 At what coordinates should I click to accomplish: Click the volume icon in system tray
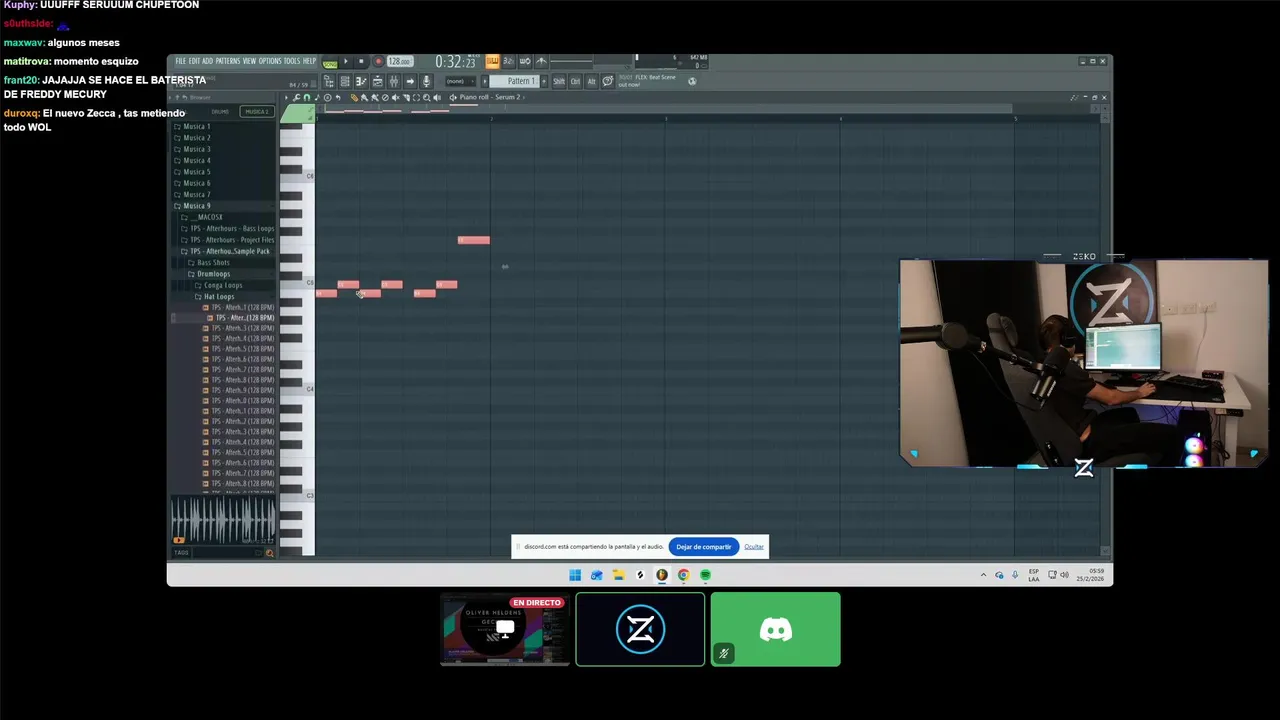[x=1064, y=575]
